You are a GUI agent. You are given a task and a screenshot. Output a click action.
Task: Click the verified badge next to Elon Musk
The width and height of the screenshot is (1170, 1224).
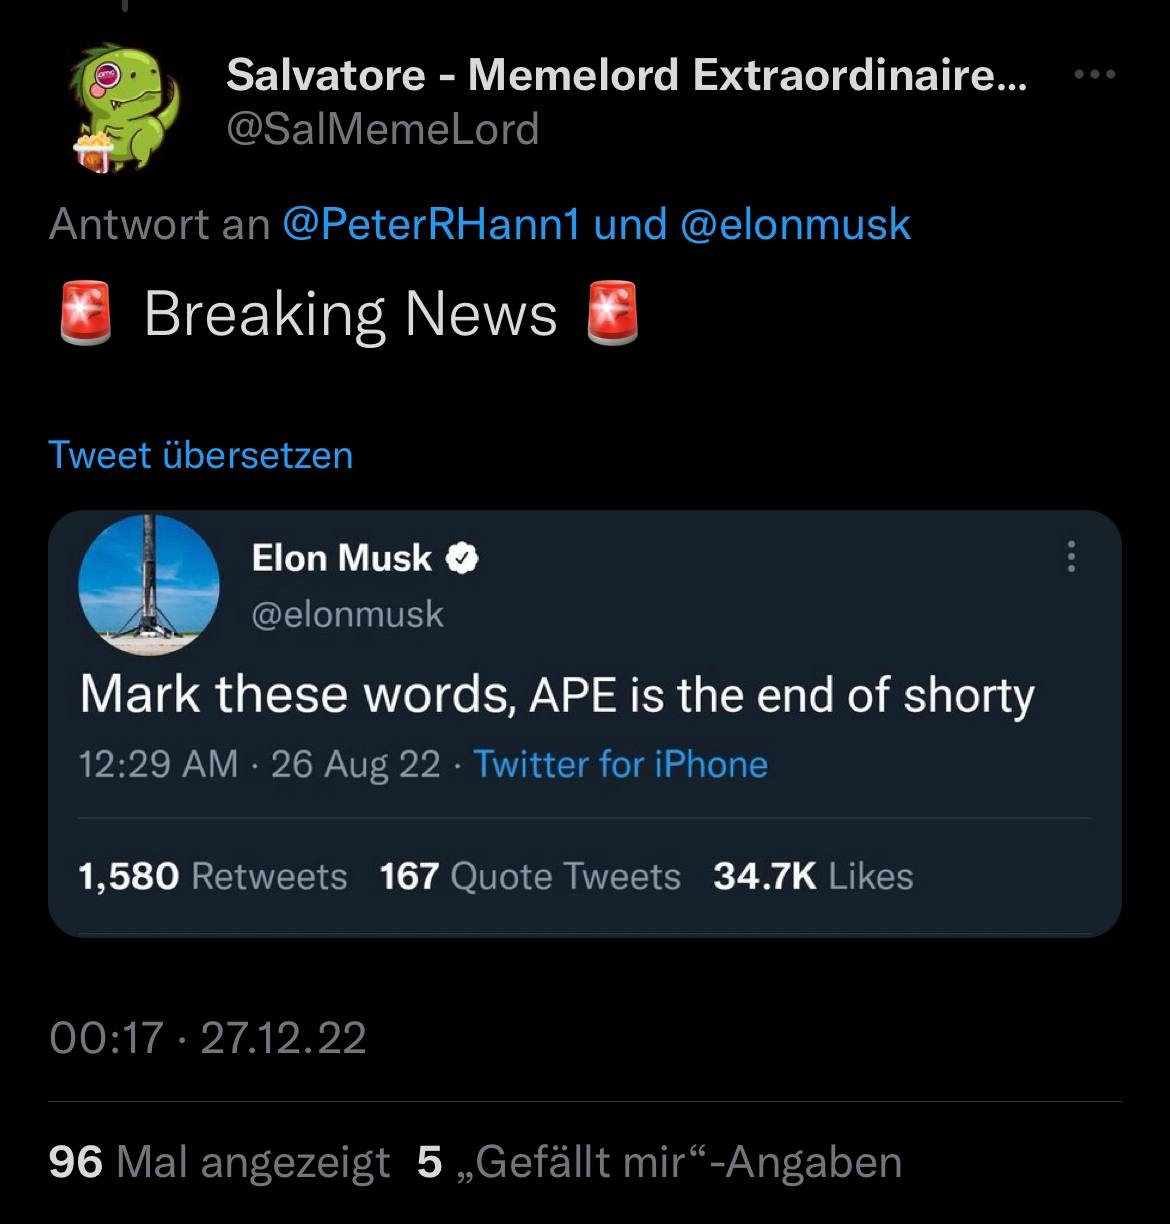point(462,559)
